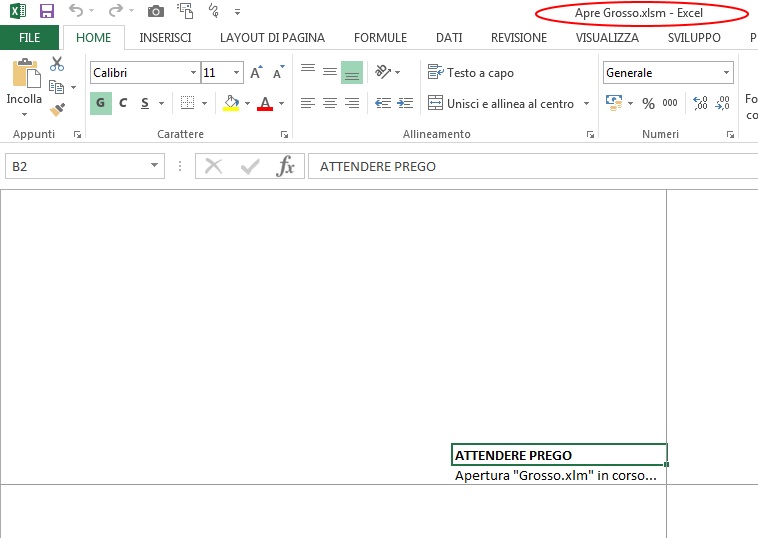This screenshot has height=538, width=758.
Task: Apply the yellow fill color bucket
Action: coord(231,103)
